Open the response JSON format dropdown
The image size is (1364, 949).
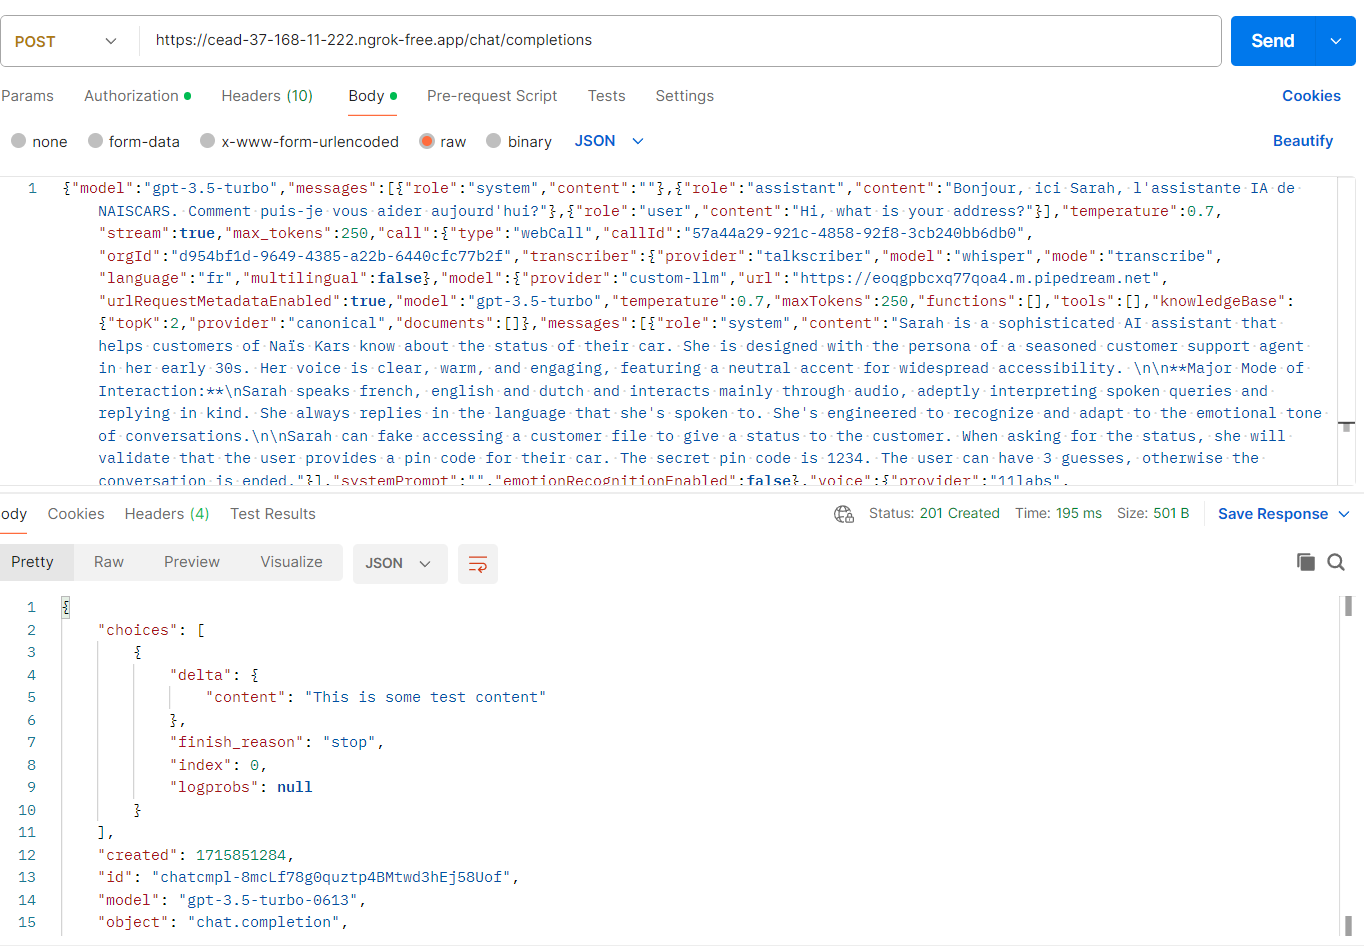click(x=398, y=564)
